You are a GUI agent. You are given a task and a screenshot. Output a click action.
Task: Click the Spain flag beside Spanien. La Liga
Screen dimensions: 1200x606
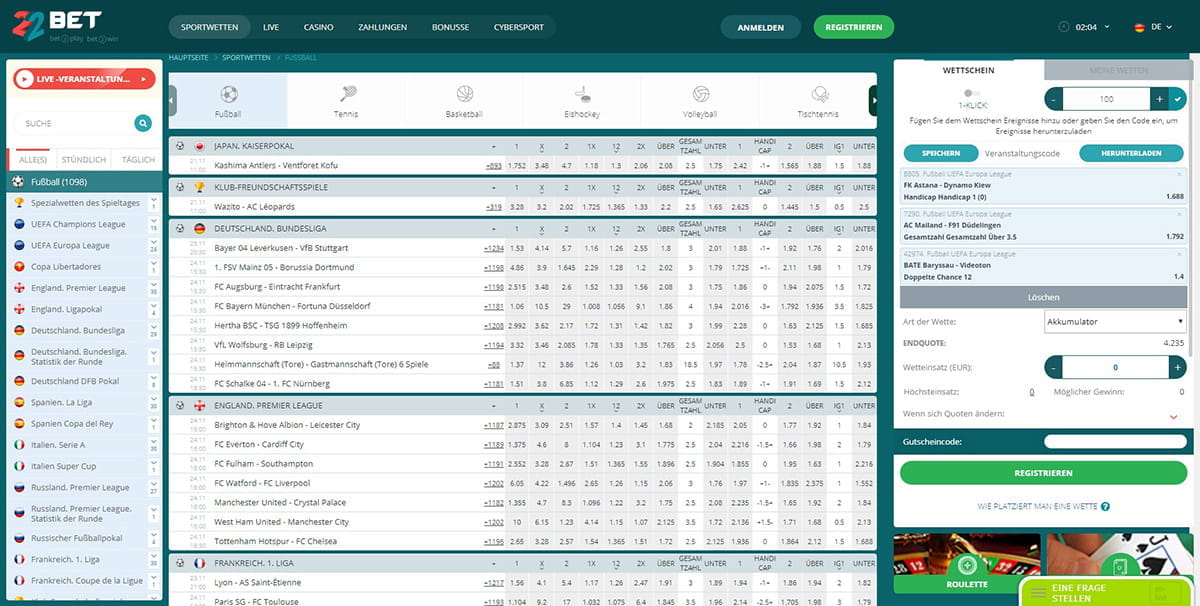19,402
